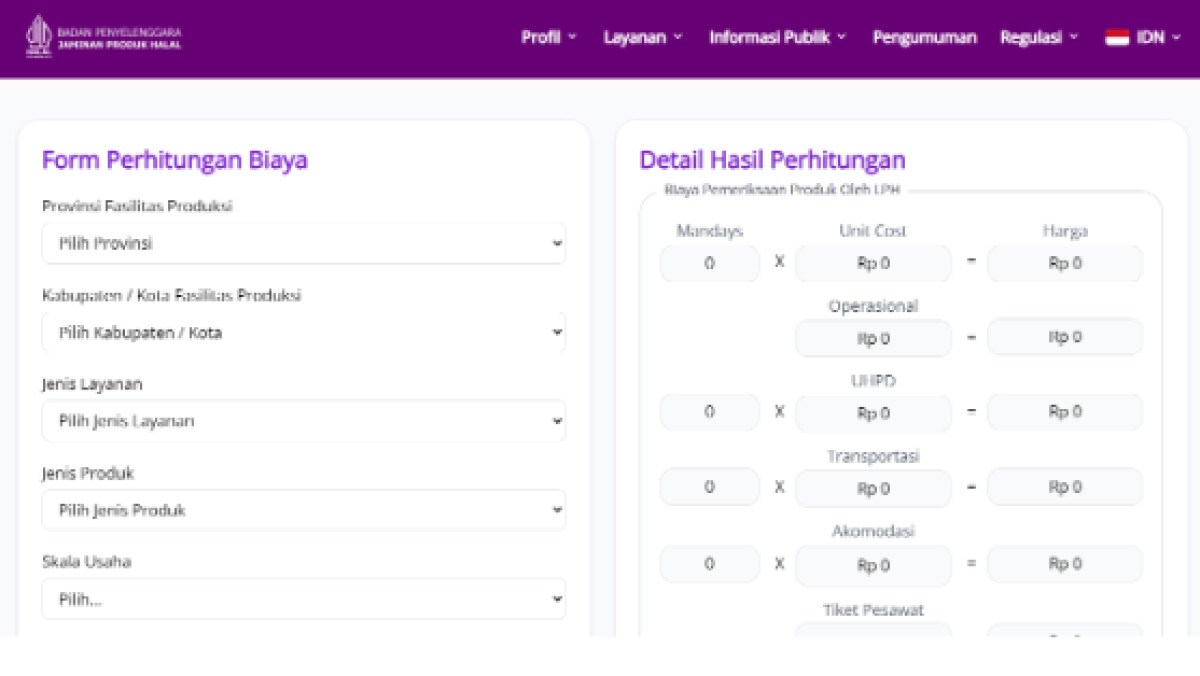Click the Transportasi quantity field
Viewport: 1200px width, 676px height.
coord(709,487)
